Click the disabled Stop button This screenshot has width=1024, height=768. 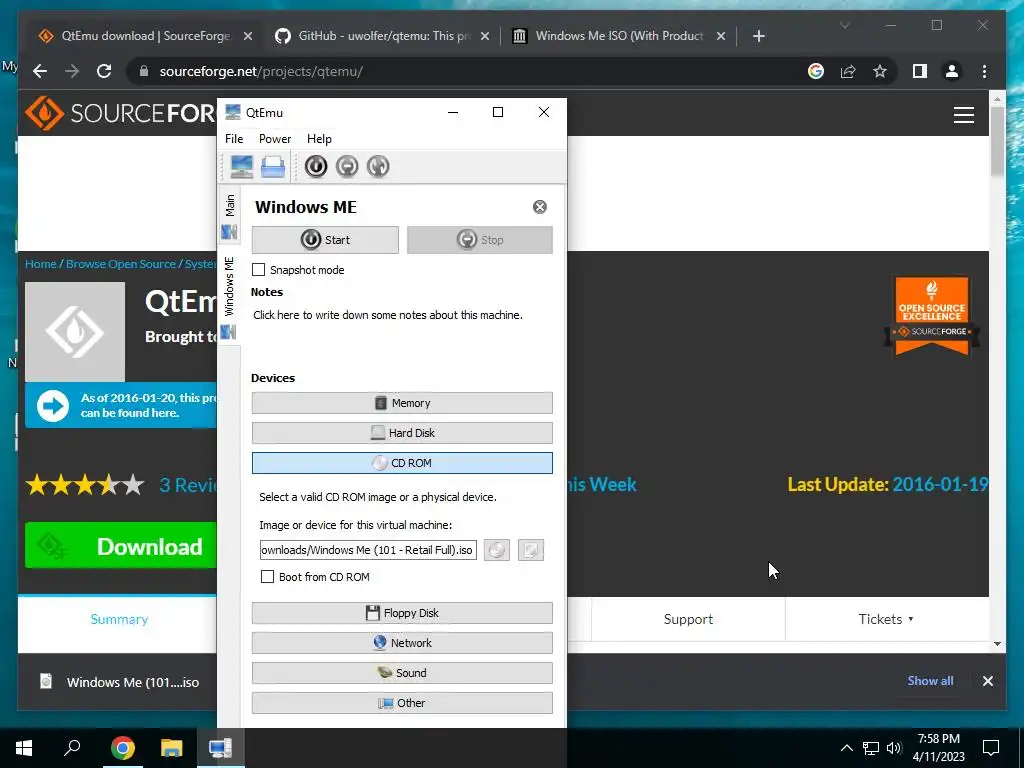pyautogui.click(x=480, y=240)
